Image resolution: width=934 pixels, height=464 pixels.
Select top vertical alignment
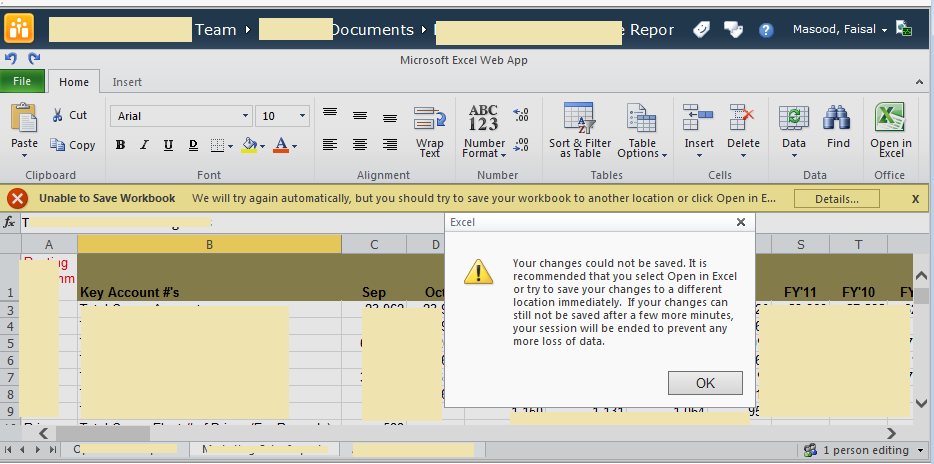(330, 113)
